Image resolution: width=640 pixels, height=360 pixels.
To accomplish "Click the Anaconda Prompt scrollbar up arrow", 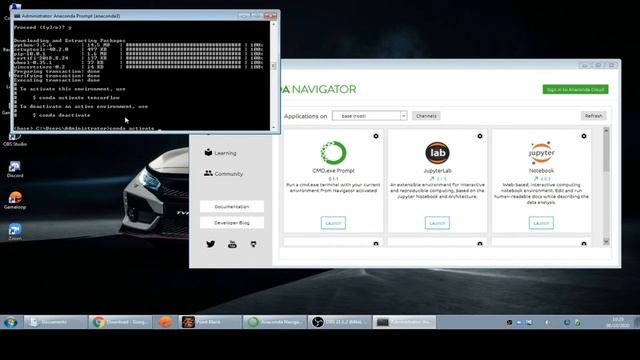I will tap(273, 24).
